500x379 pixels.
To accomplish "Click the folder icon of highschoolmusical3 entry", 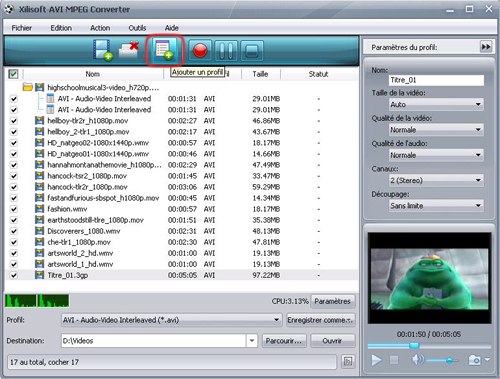I will coord(28,87).
